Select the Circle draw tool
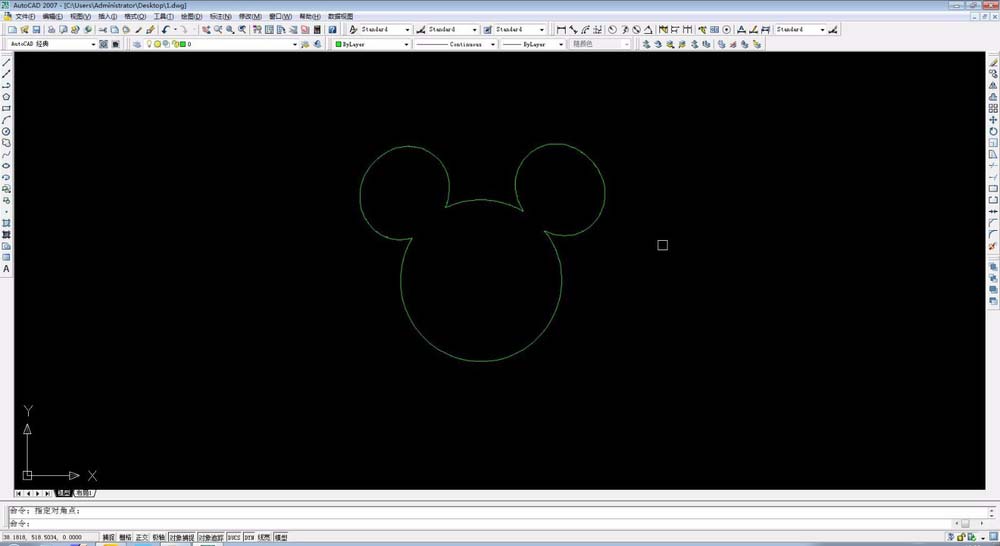1000x546 pixels. pos(6,131)
